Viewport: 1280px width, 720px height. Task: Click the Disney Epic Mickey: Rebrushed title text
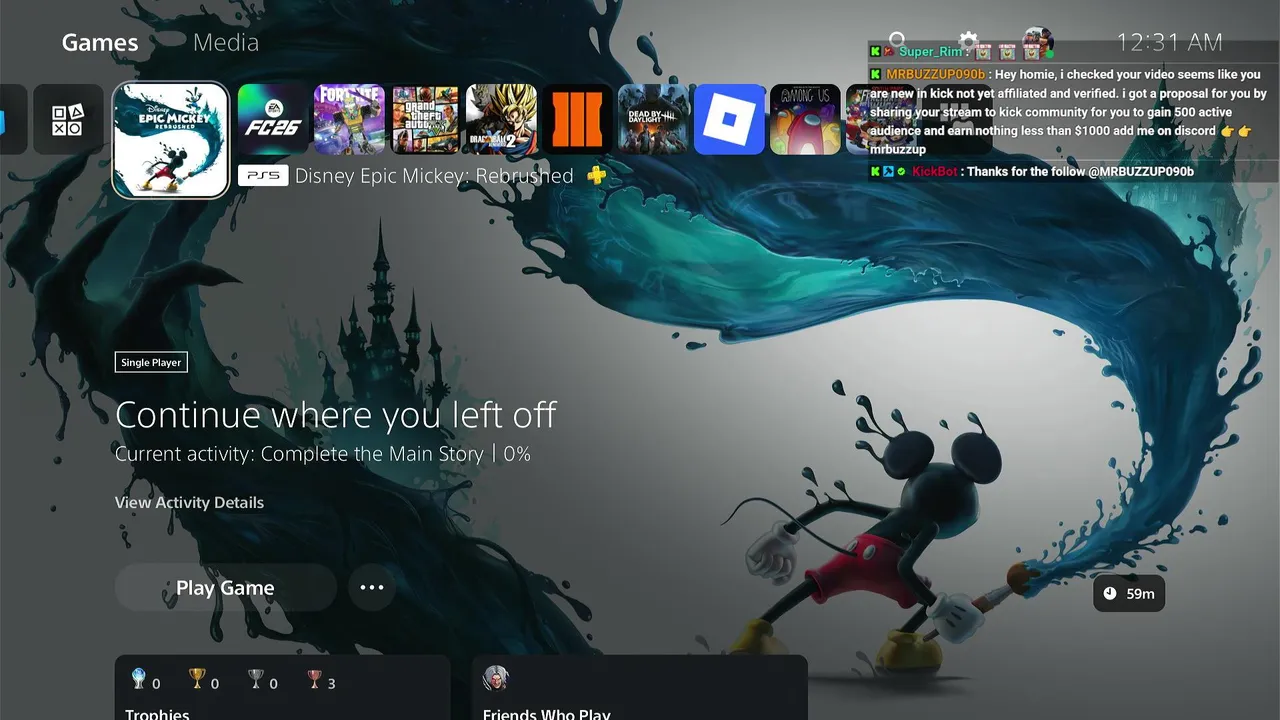(x=434, y=176)
